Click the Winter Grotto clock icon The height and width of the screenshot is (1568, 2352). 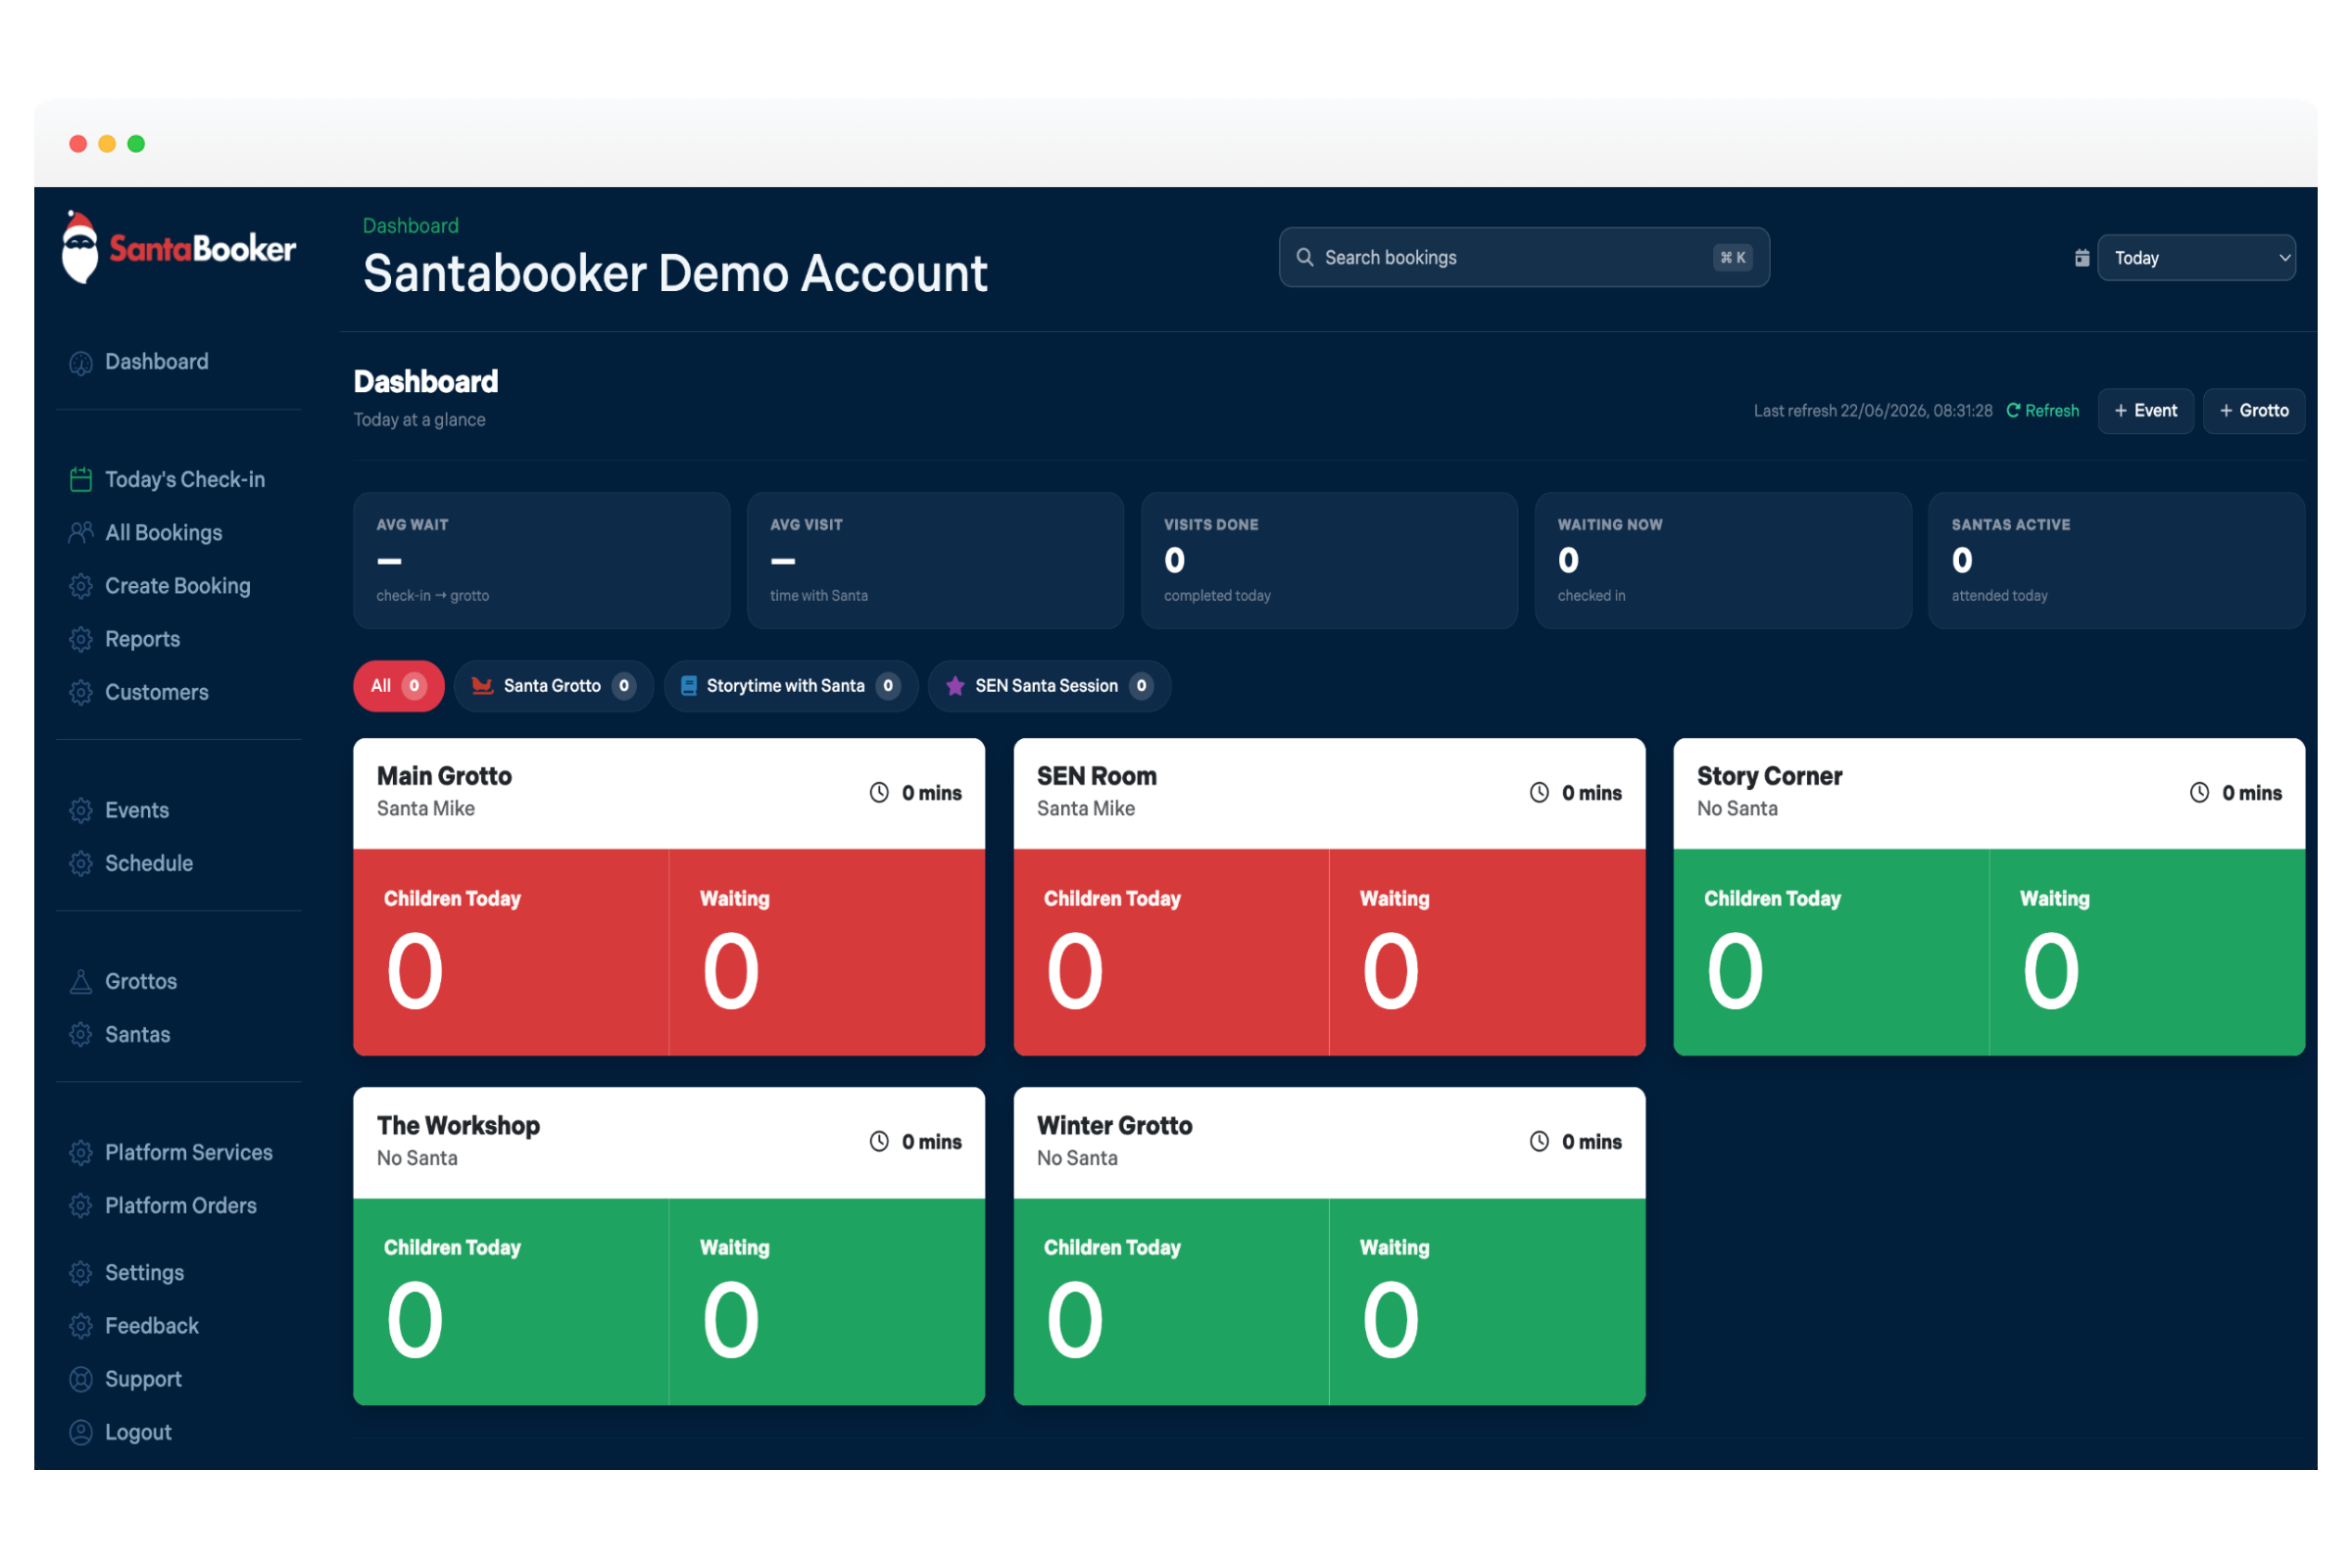1539,1141
